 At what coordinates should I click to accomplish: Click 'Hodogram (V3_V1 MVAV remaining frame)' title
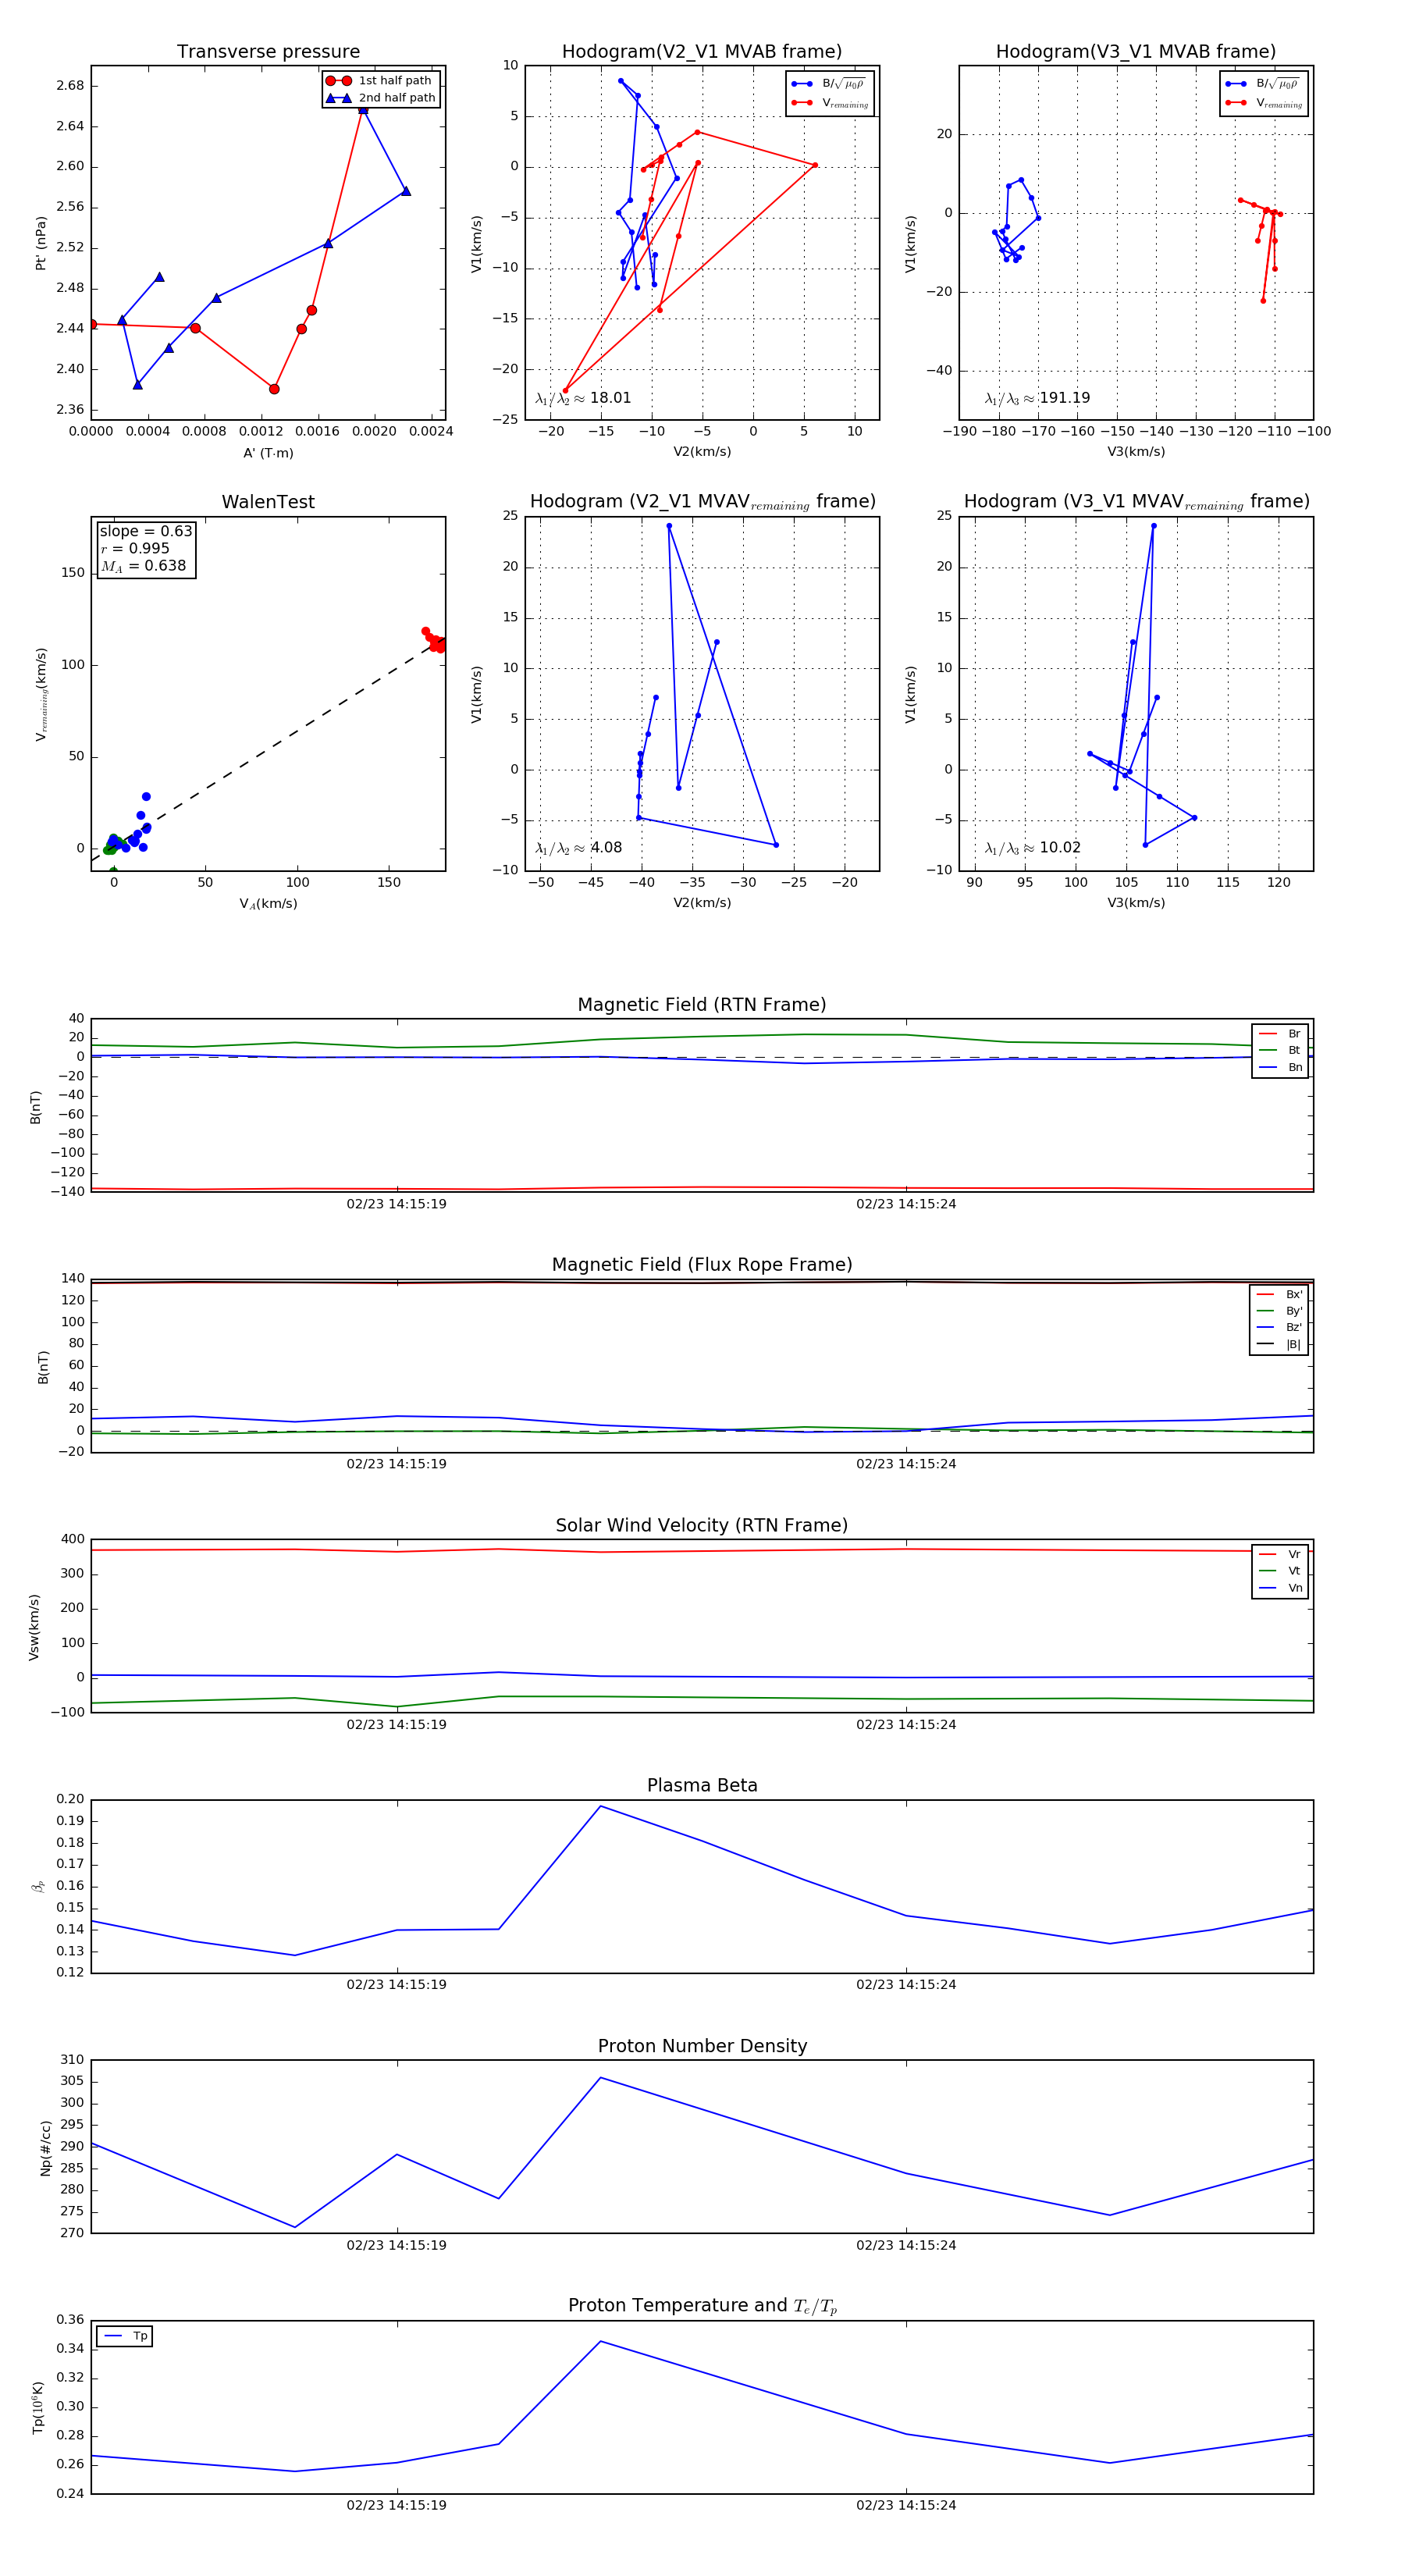(x=1136, y=502)
